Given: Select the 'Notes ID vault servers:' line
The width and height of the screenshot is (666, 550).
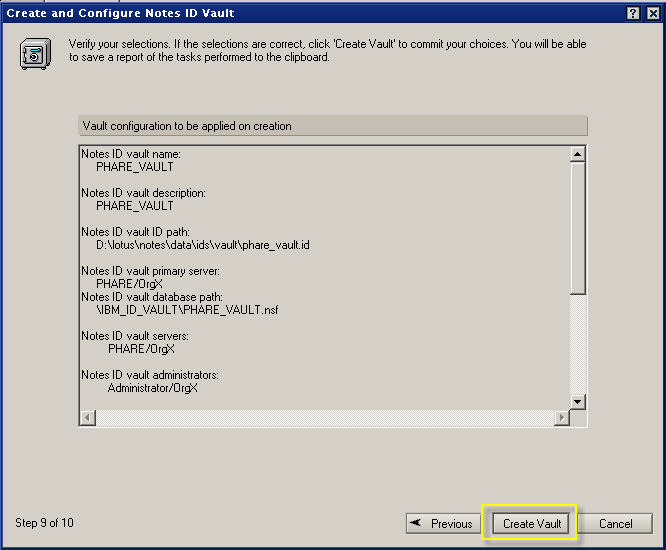Looking at the screenshot, I should click(x=135, y=336).
